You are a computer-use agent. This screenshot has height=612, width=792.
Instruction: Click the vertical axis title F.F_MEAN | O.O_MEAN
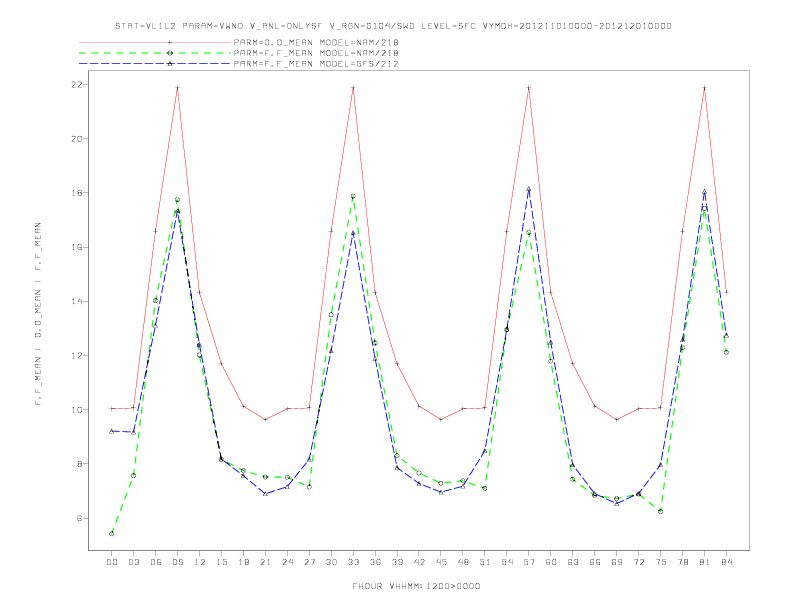(x=38, y=314)
